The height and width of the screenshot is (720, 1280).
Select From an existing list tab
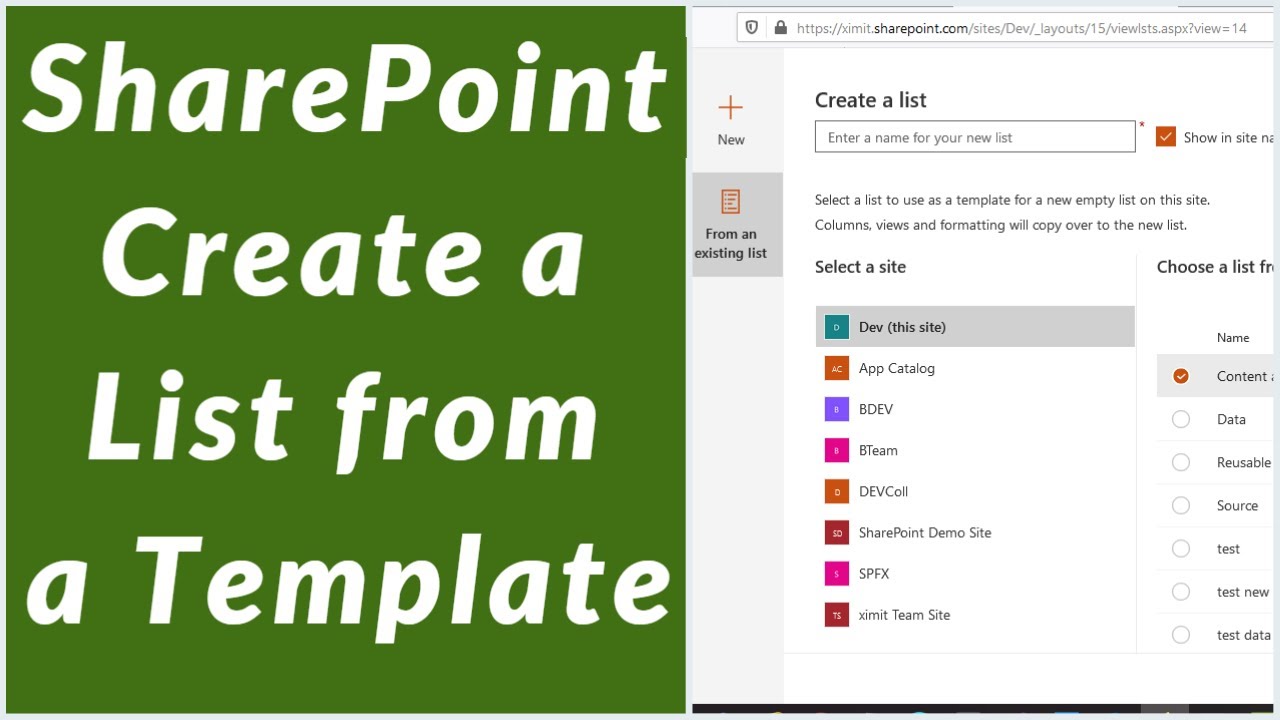click(x=737, y=225)
